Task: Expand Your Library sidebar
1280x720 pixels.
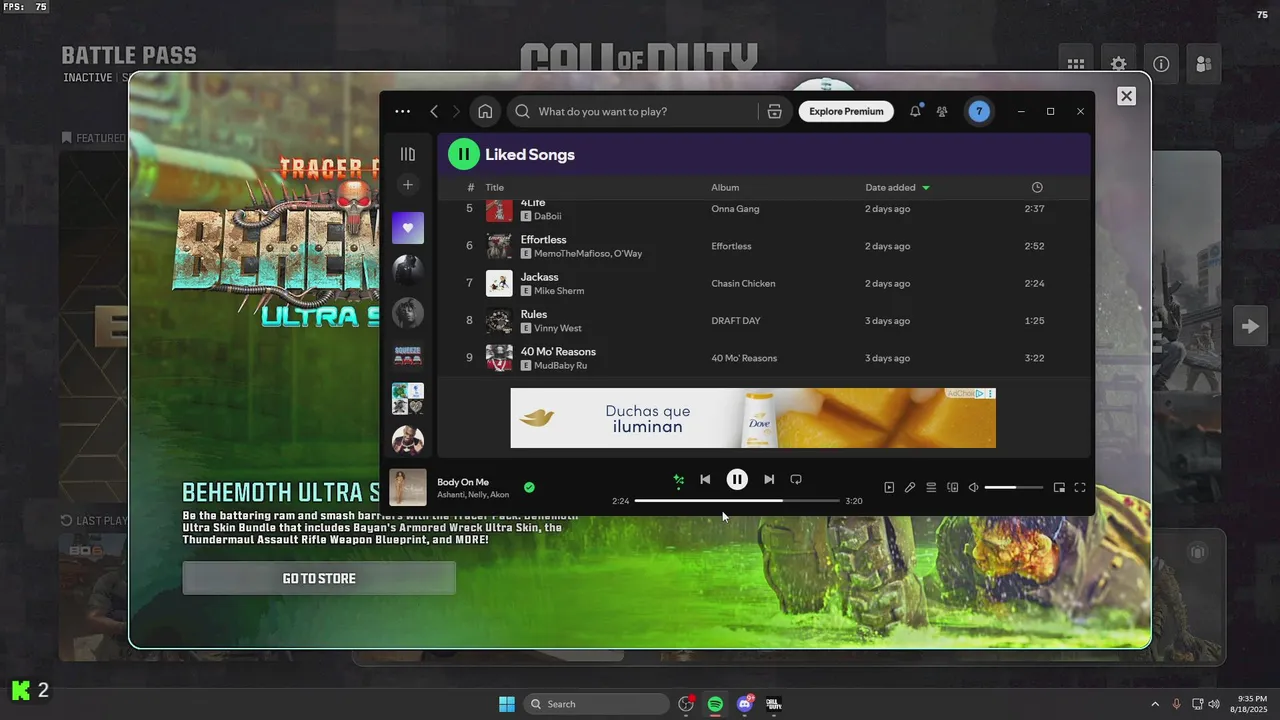Action: pyautogui.click(x=408, y=154)
